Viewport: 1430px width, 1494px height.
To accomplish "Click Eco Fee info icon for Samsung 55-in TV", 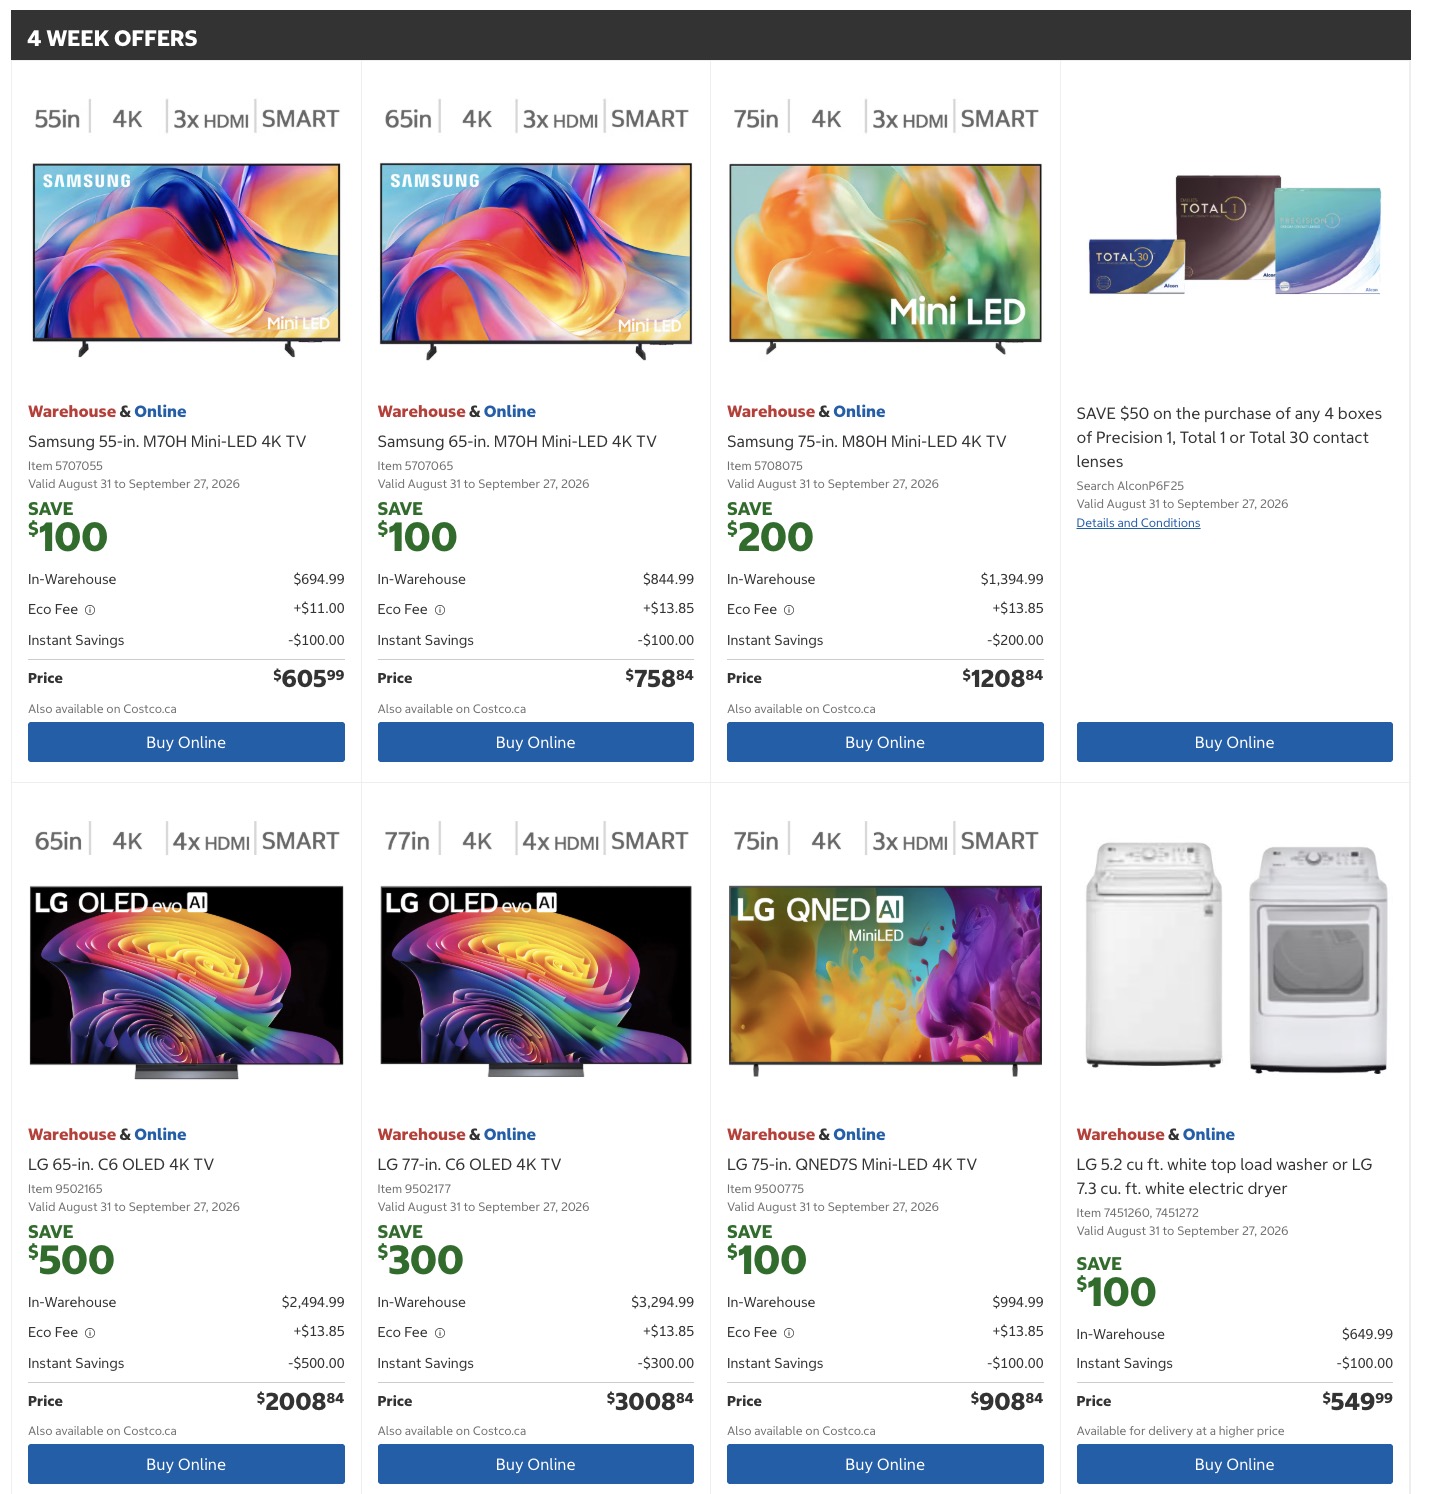I will pos(90,610).
